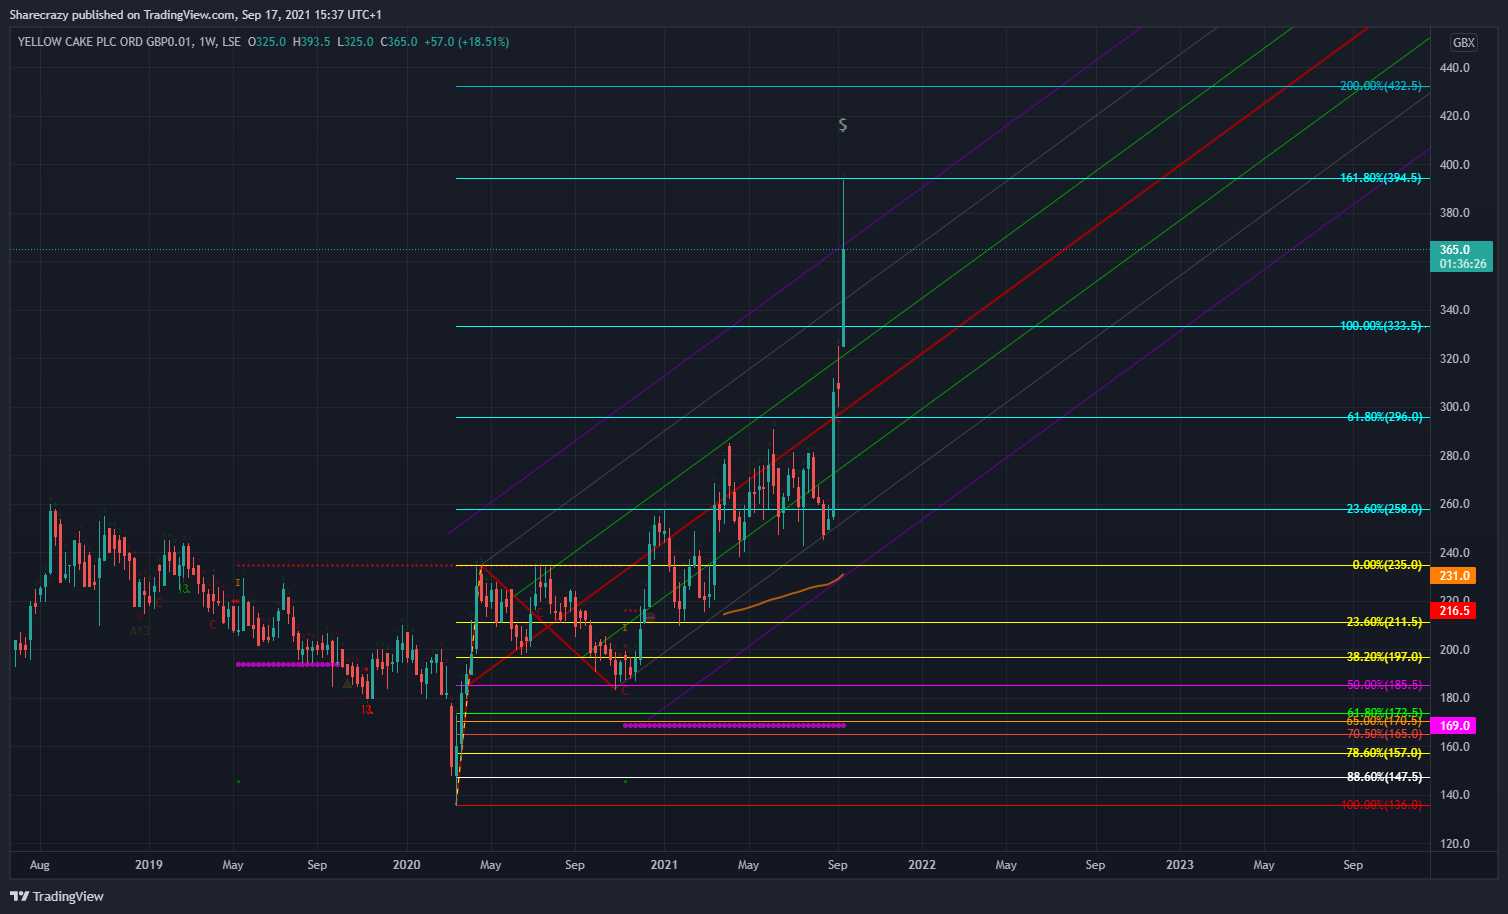Select the 70.50%(165.0) Fibonacci label
Screen dimensions: 1508x914
click(x=1384, y=734)
